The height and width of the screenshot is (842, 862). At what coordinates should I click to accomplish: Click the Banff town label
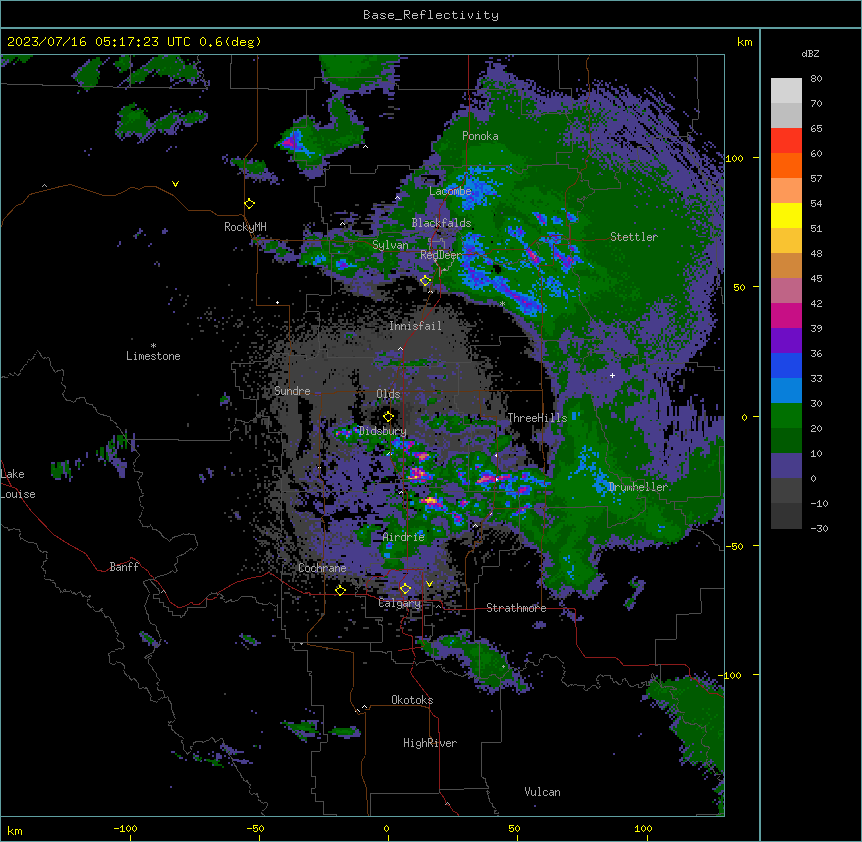124,567
